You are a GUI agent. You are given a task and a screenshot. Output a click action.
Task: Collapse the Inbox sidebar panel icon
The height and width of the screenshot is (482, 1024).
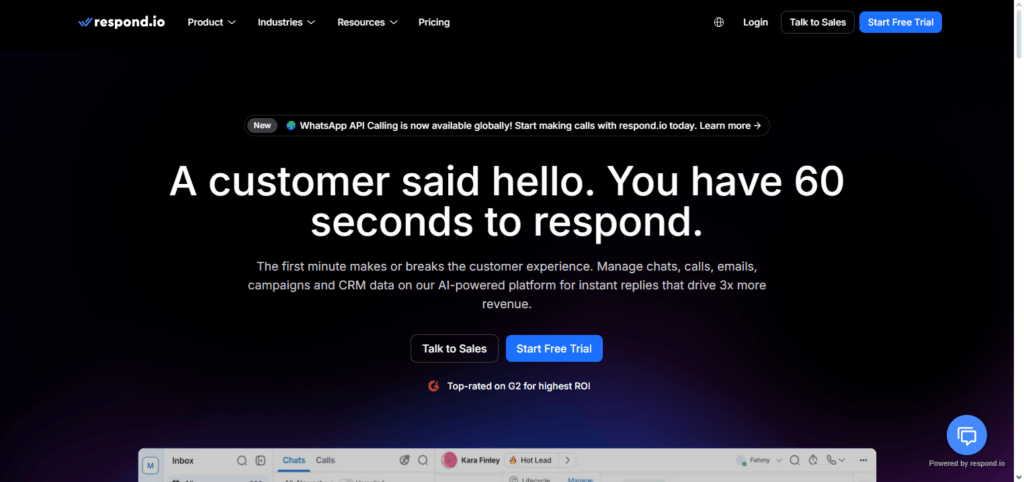click(x=261, y=461)
